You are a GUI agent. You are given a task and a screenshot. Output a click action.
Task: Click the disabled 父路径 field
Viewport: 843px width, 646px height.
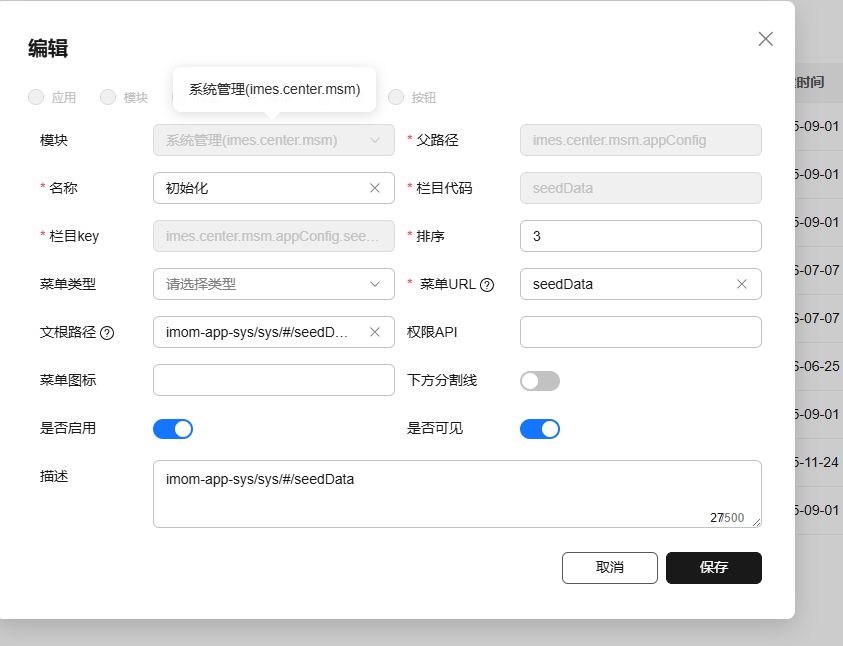click(641, 140)
